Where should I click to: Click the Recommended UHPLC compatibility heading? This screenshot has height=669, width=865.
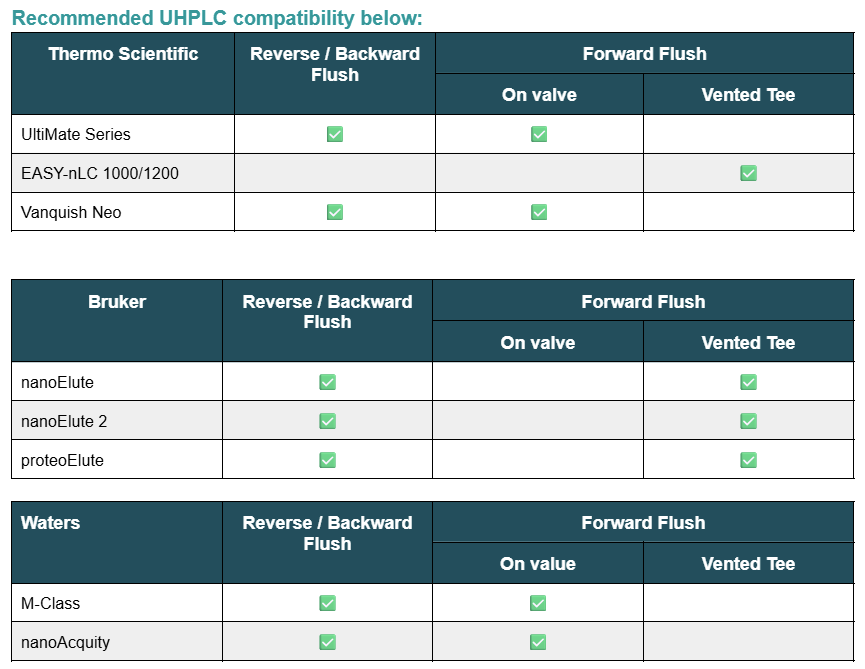[x=217, y=17]
